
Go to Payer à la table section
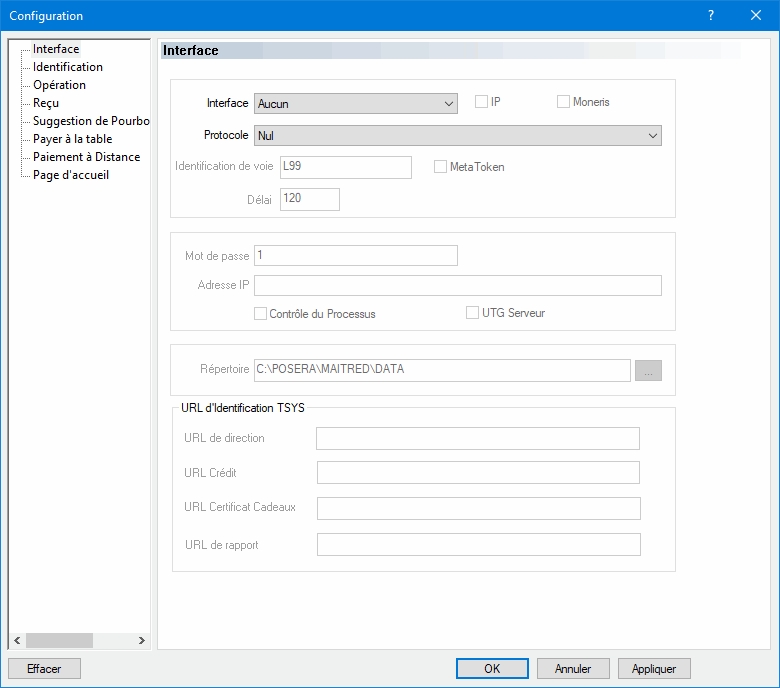pyautogui.click(x=72, y=139)
